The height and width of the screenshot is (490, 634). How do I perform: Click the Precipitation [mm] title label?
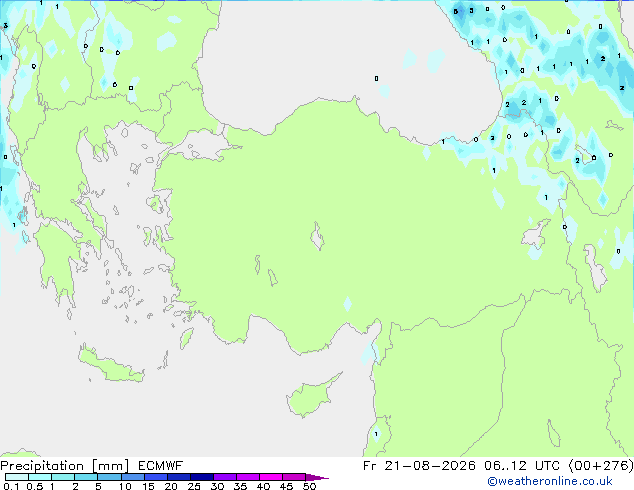point(64,466)
